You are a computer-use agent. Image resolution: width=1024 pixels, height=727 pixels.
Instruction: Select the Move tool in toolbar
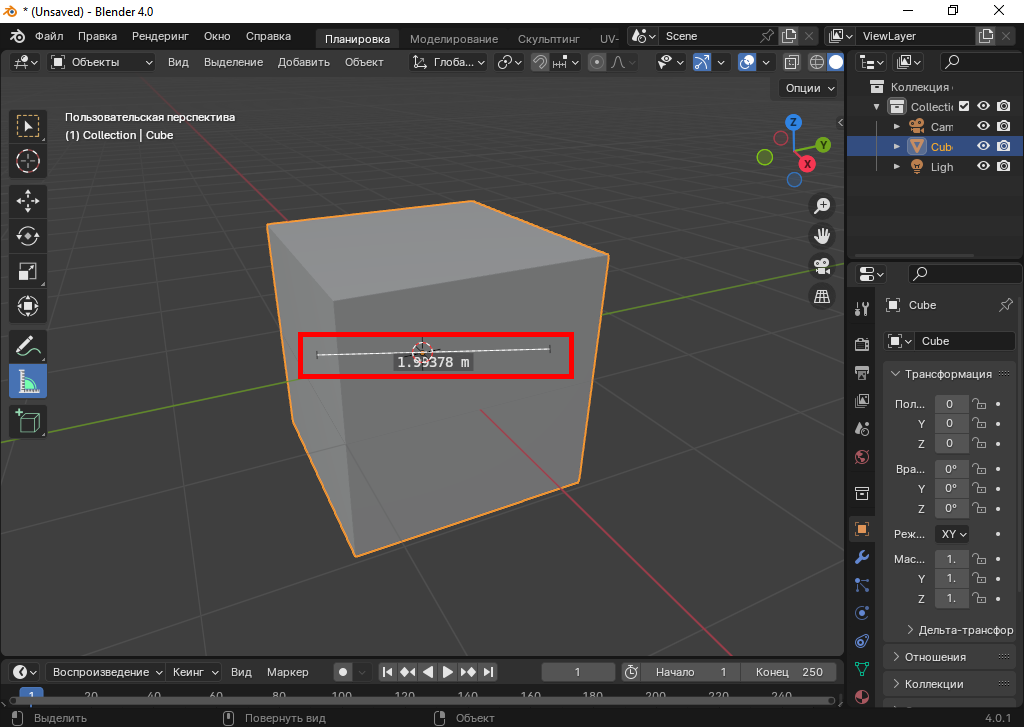pos(28,200)
